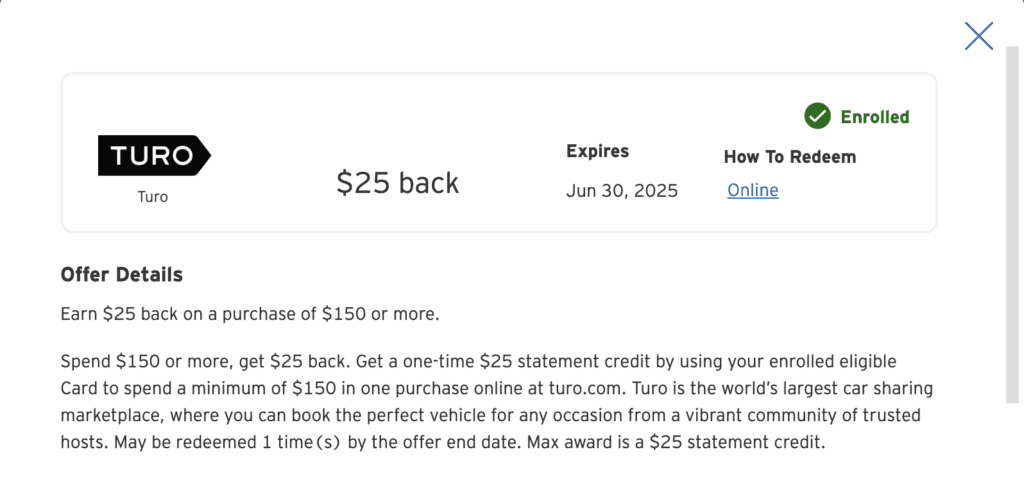This screenshot has height=477, width=1024.
Task: Select the "How To Redeem" label
Action: (x=789, y=157)
